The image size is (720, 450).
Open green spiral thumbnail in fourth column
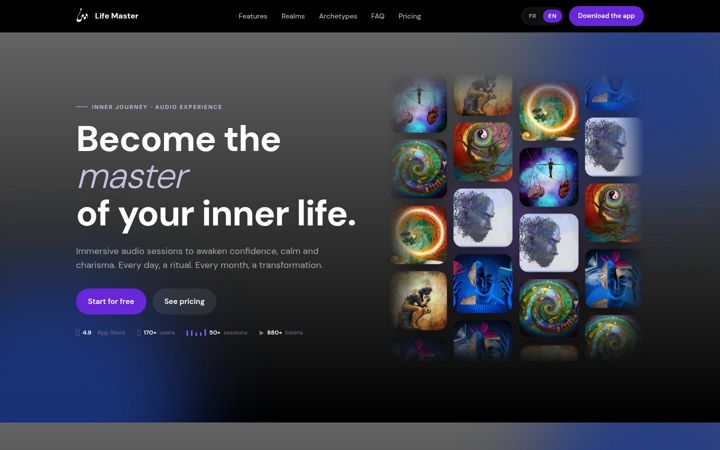(x=613, y=337)
